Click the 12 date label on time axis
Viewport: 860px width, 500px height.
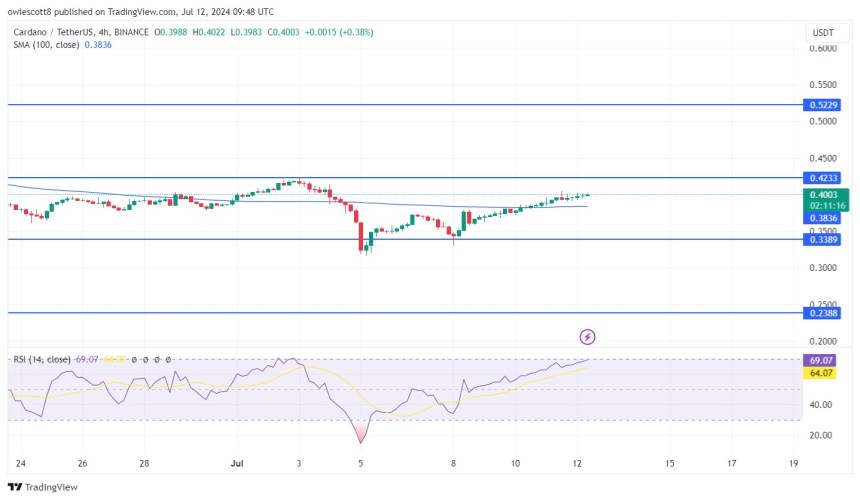(577, 464)
